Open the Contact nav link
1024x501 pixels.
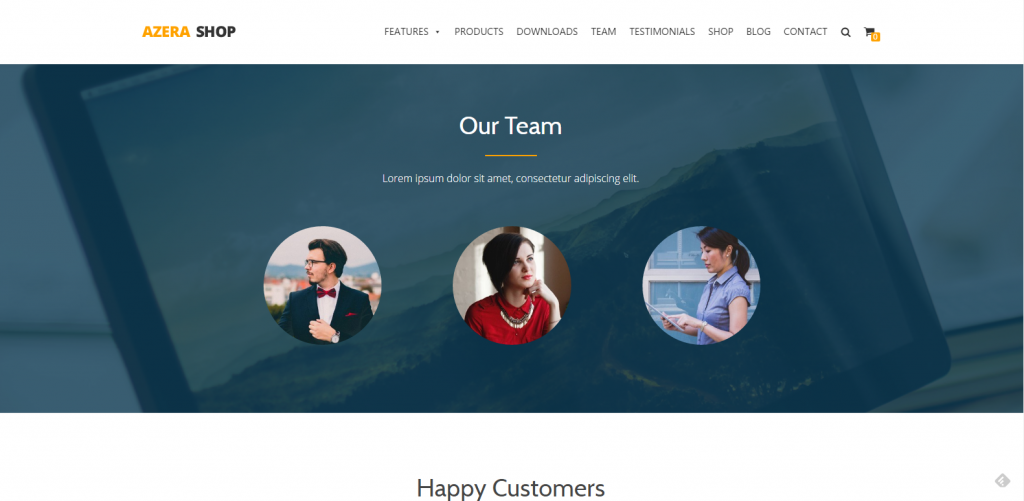pyautogui.click(x=805, y=31)
